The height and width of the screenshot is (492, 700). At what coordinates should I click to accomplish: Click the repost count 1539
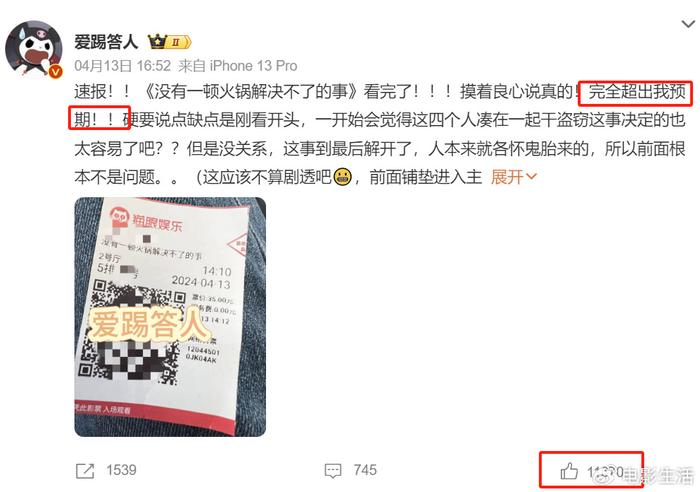click(121, 470)
